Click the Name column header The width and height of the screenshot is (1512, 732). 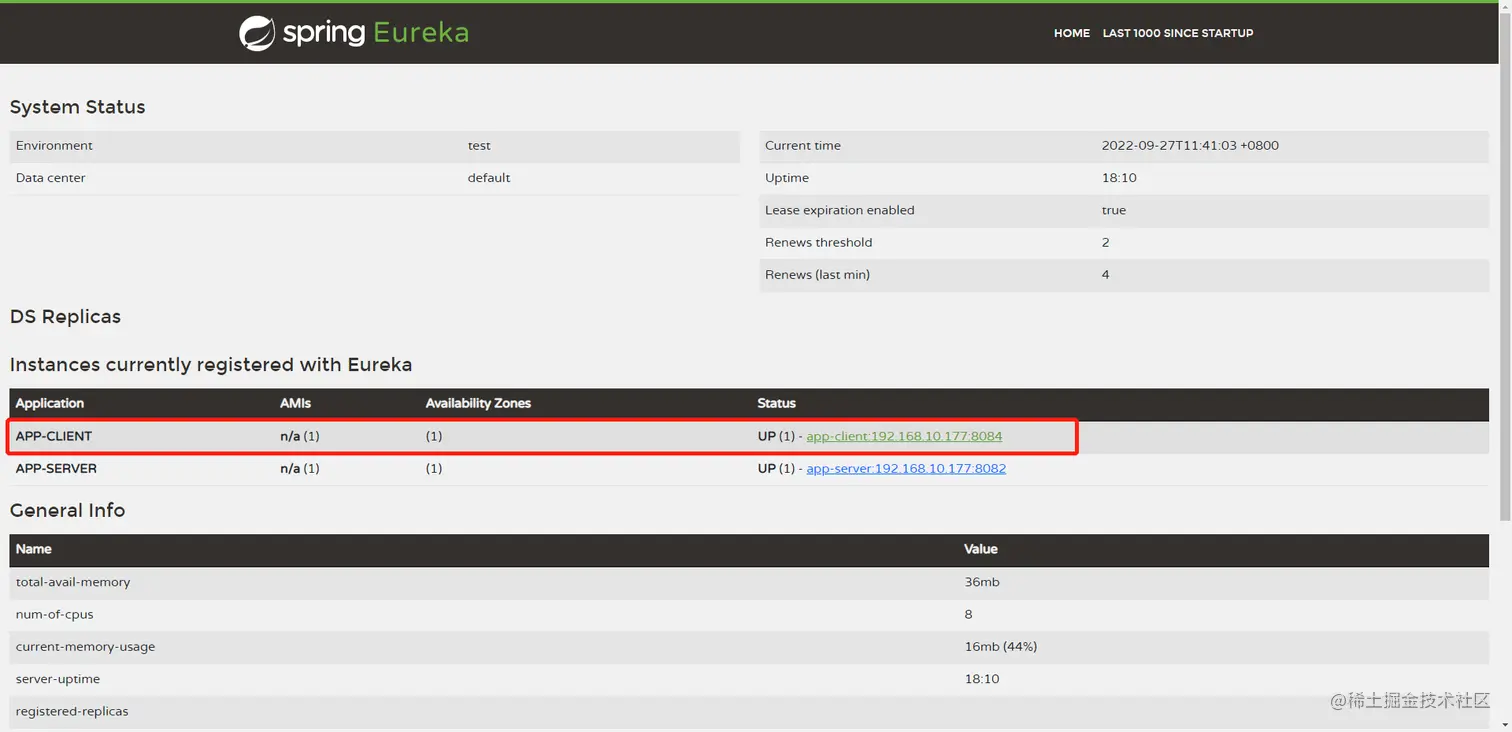coord(33,549)
